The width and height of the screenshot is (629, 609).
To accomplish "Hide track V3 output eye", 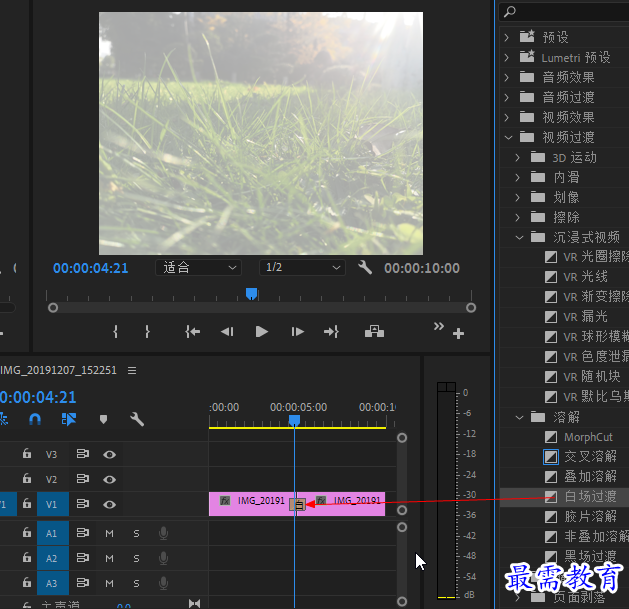I will [109, 455].
